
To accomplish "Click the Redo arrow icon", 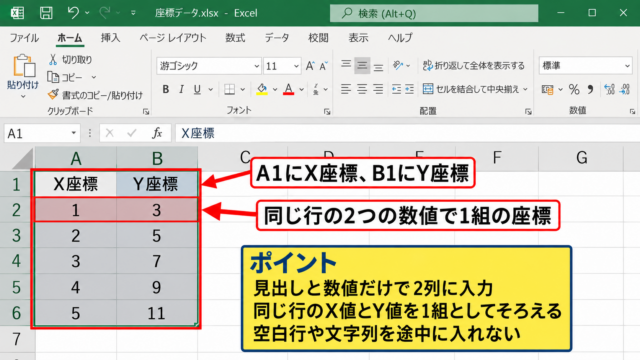I will 104,13.
